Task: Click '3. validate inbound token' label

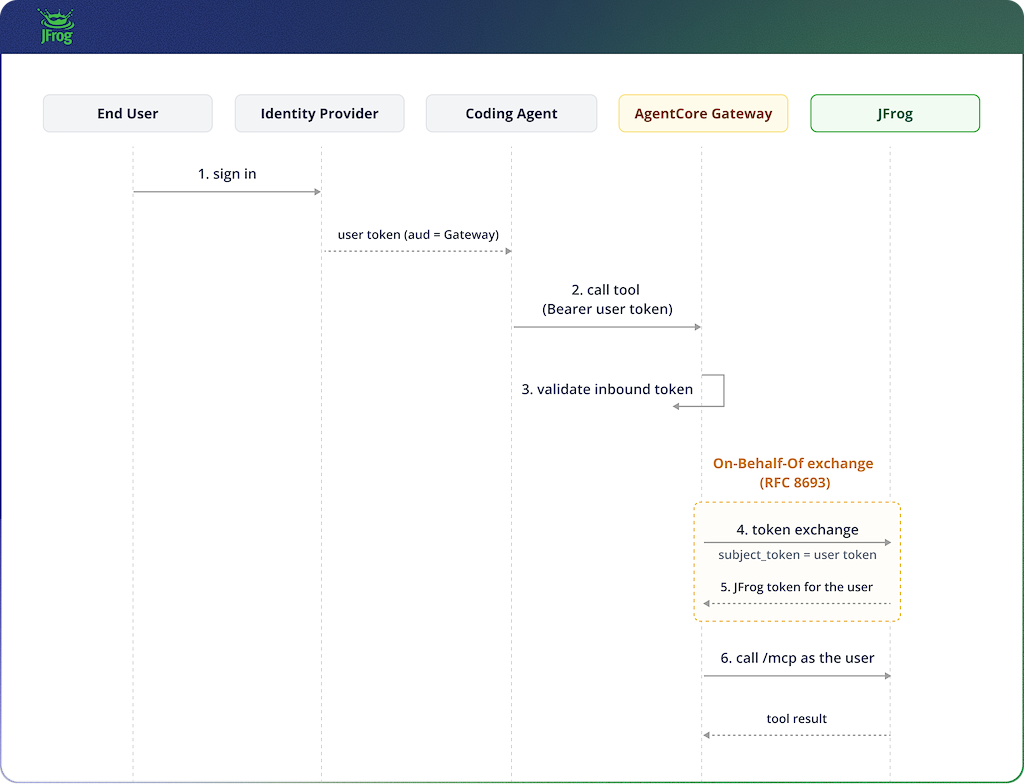Action: (607, 389)
